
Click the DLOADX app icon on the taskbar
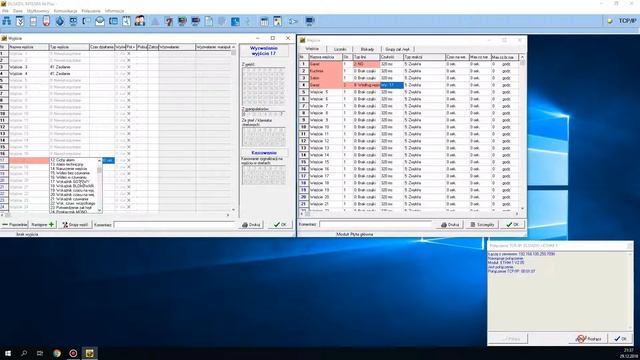tap(89, 353)
